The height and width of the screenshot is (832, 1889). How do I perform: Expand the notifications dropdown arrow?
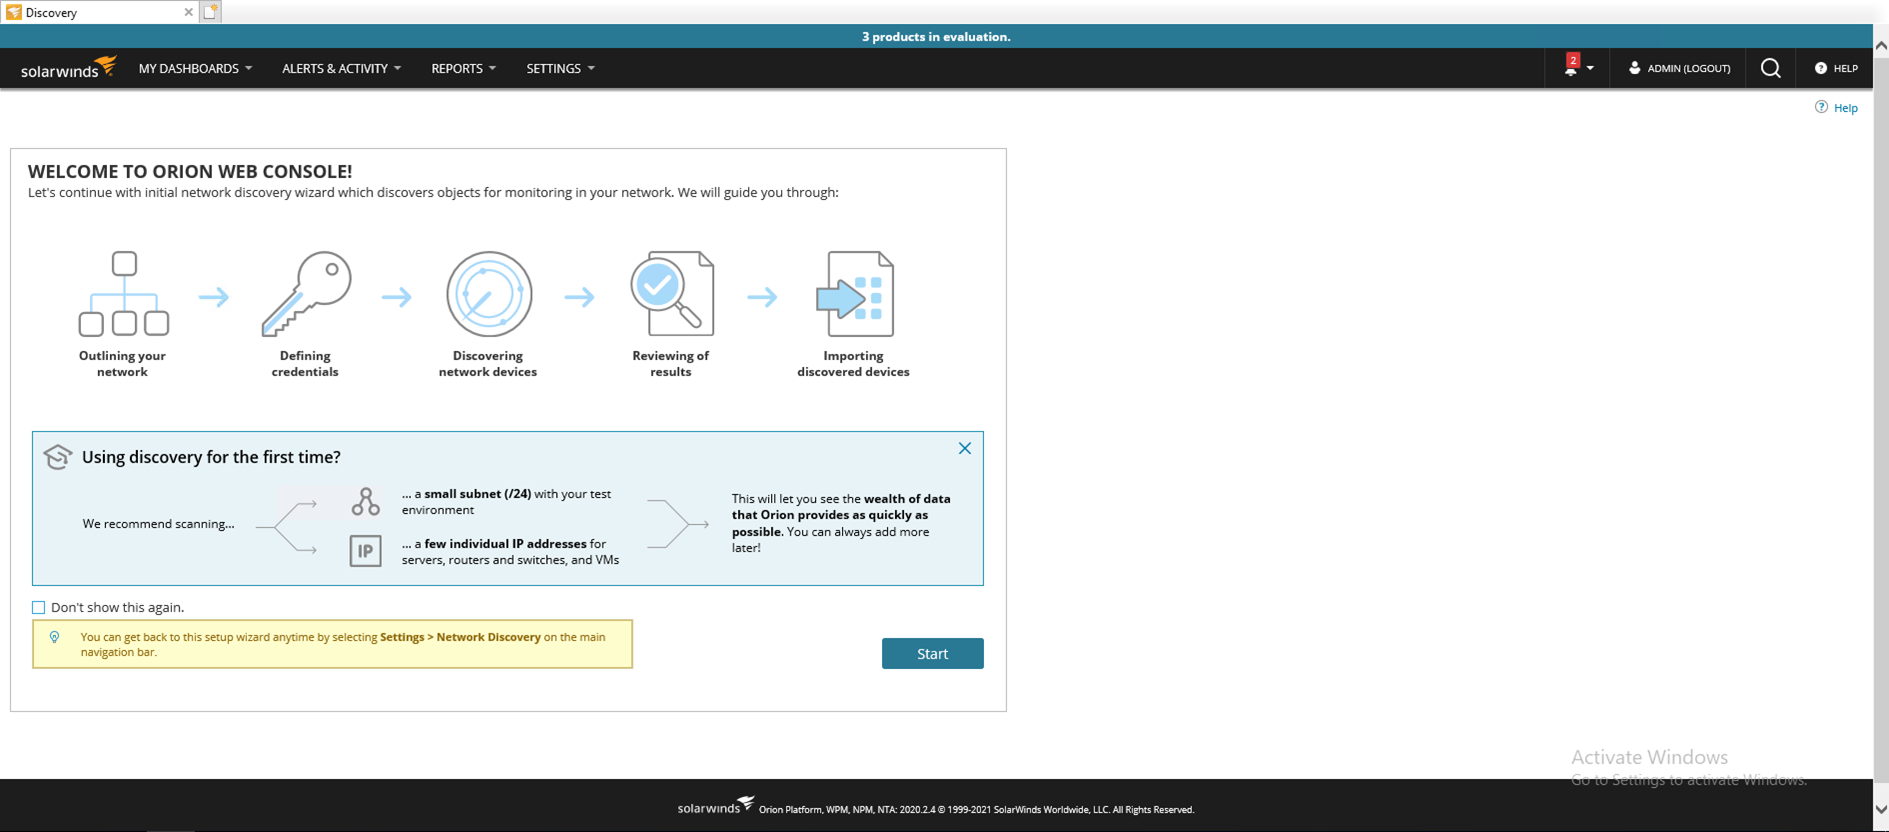click(1590, 68)
